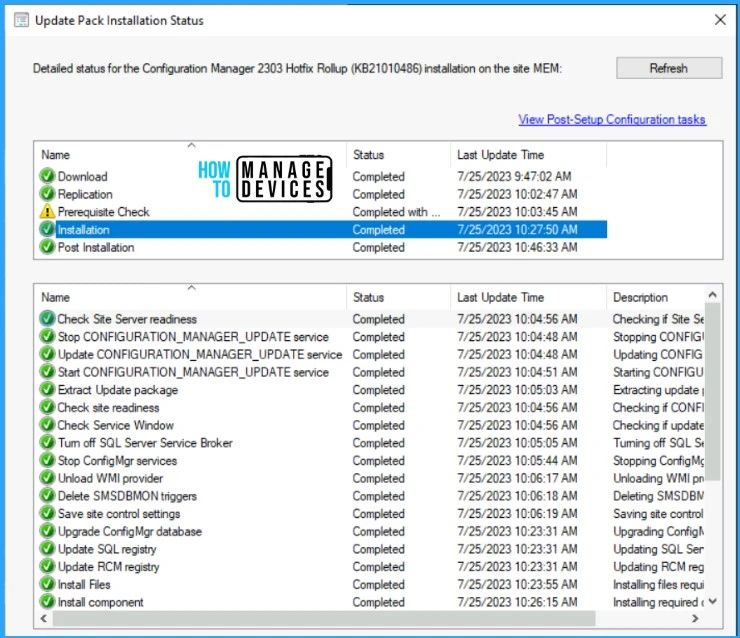This screenshot has height=638, width=740.
Task: Click status icon for Check site readiness
Action: pos(47,407)
